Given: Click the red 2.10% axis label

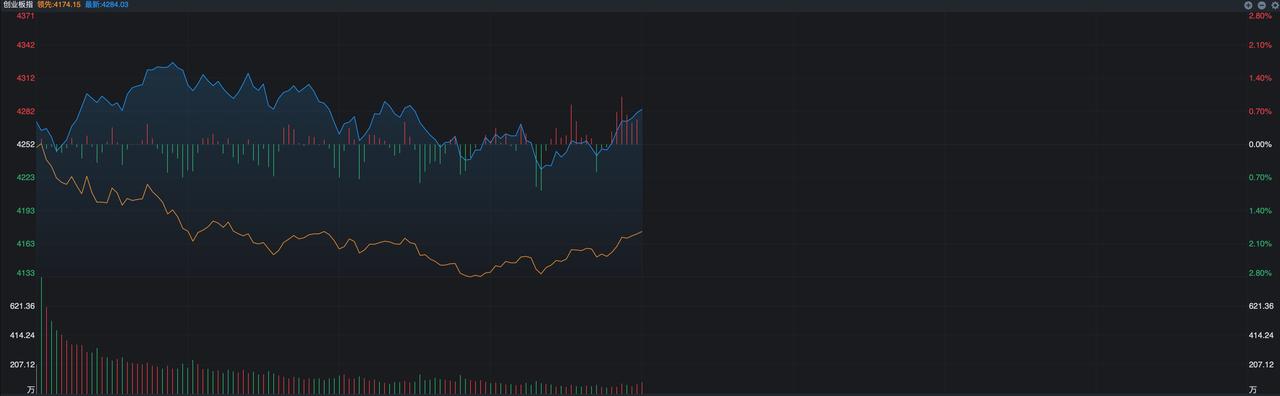Looking at the screenshot, I should pos(1260,45).
